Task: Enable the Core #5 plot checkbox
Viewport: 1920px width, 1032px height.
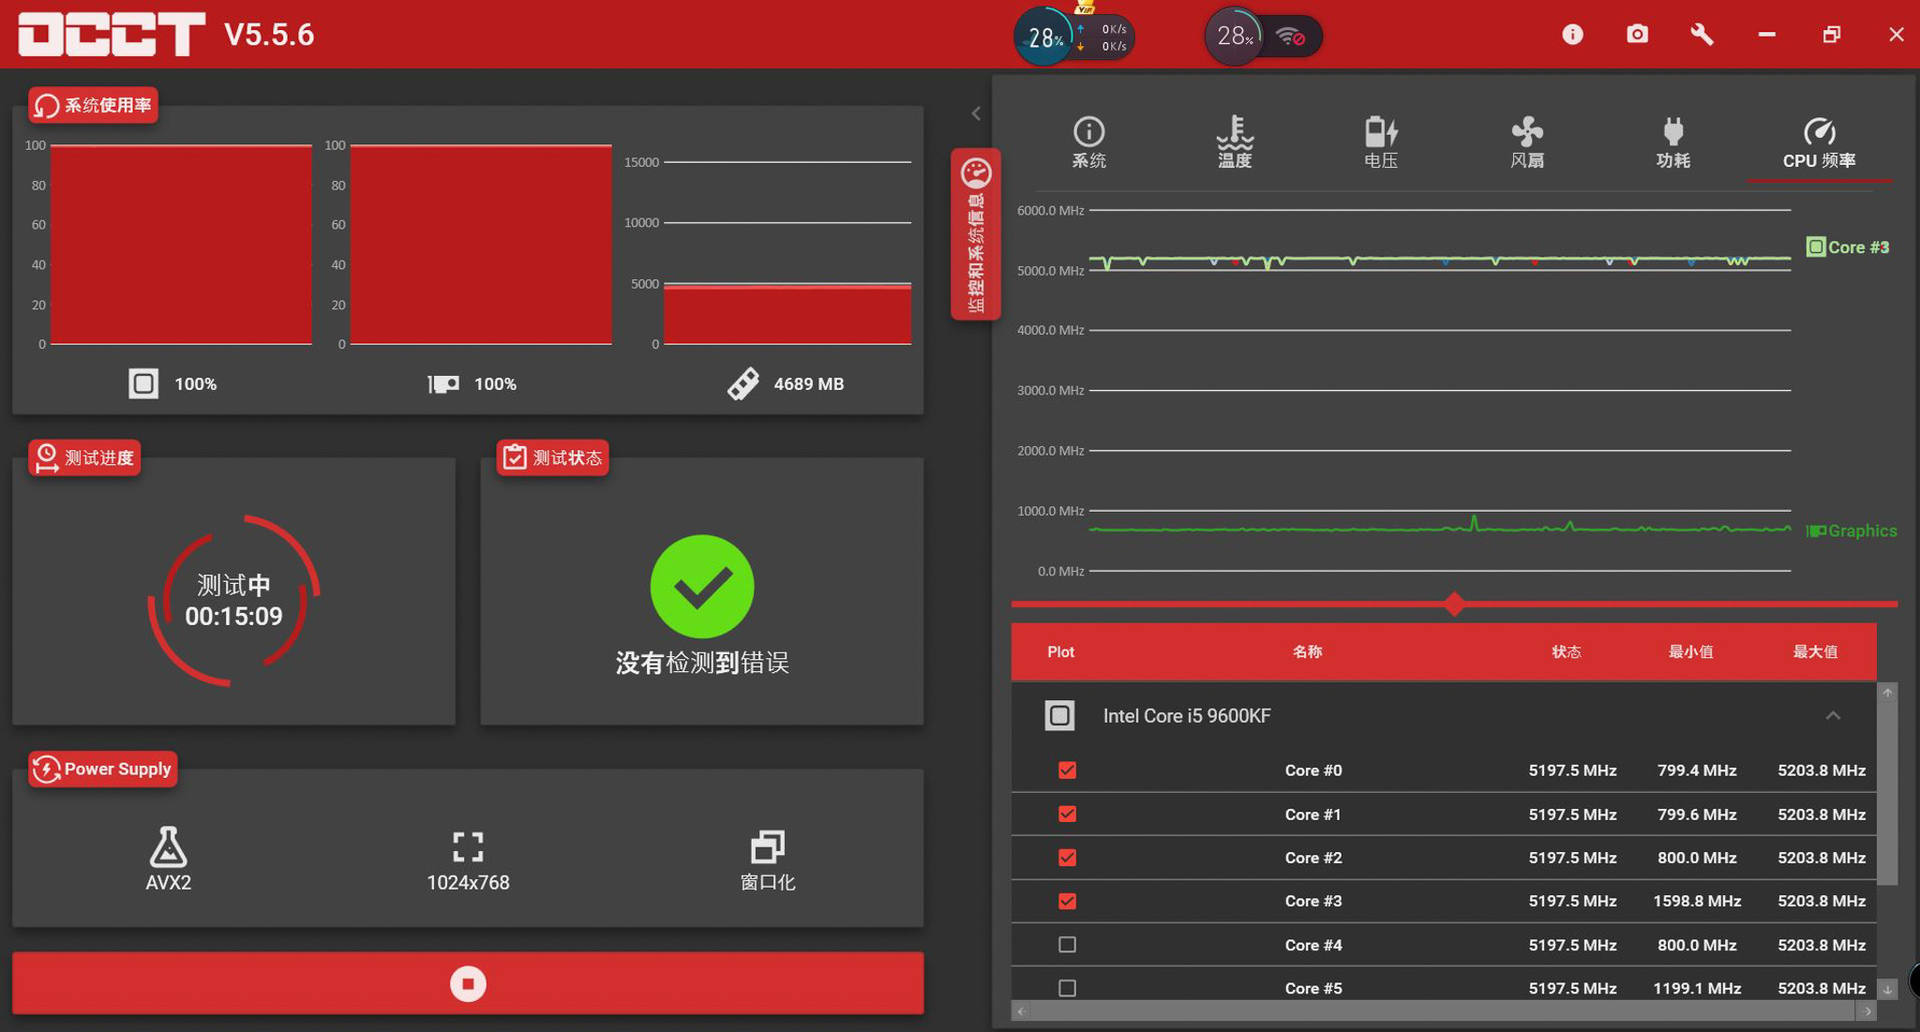Action: [x=1067, y=988]
